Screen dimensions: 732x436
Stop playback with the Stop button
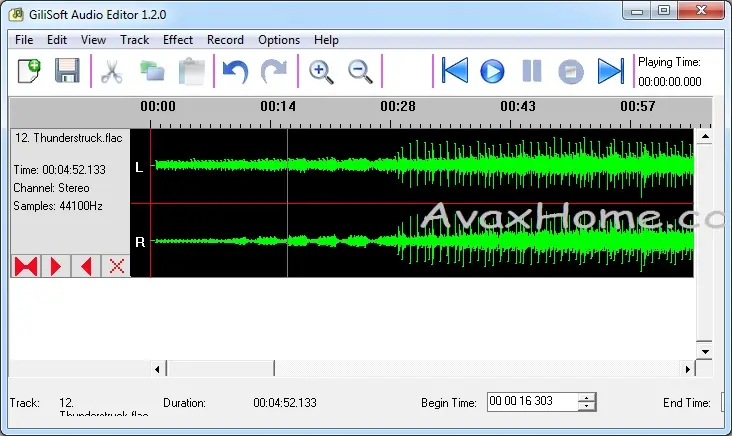[x=570, y=71]
